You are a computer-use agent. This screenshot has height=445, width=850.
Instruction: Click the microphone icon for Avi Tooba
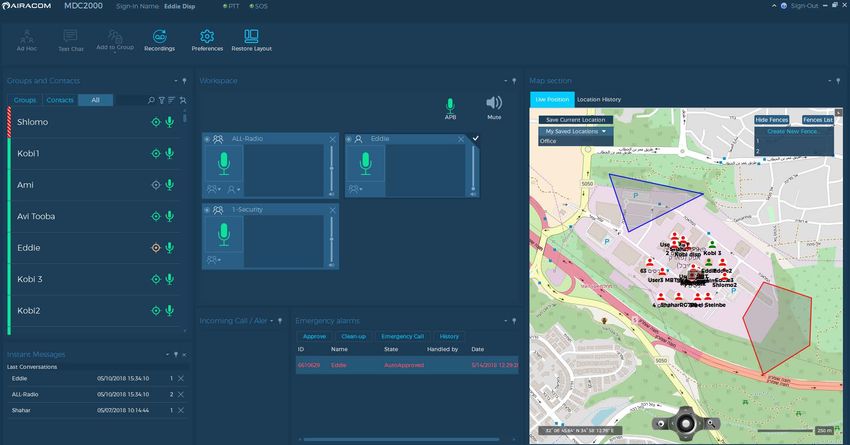click(x=170, y=217)
